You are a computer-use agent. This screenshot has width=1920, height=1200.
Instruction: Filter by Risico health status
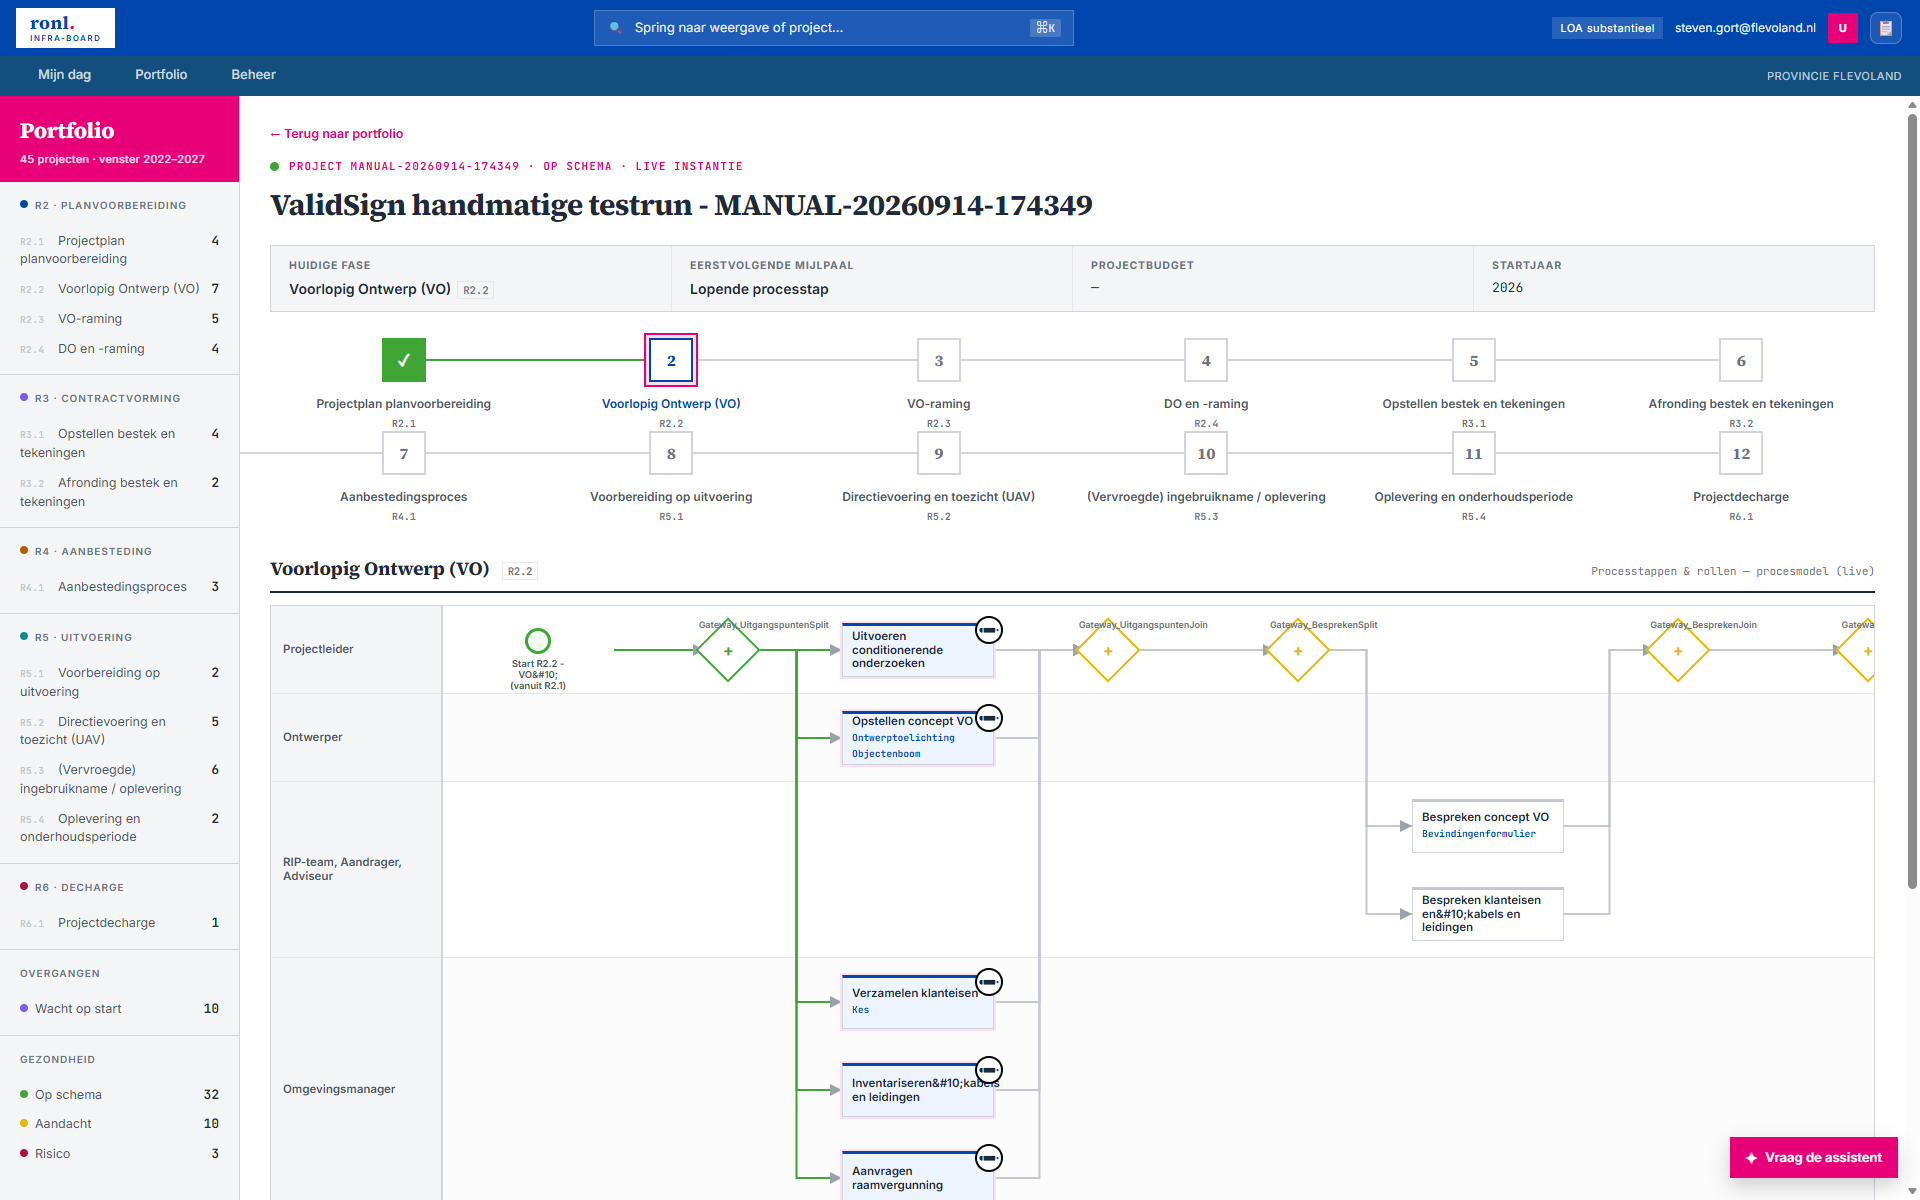click(120, 1154)
